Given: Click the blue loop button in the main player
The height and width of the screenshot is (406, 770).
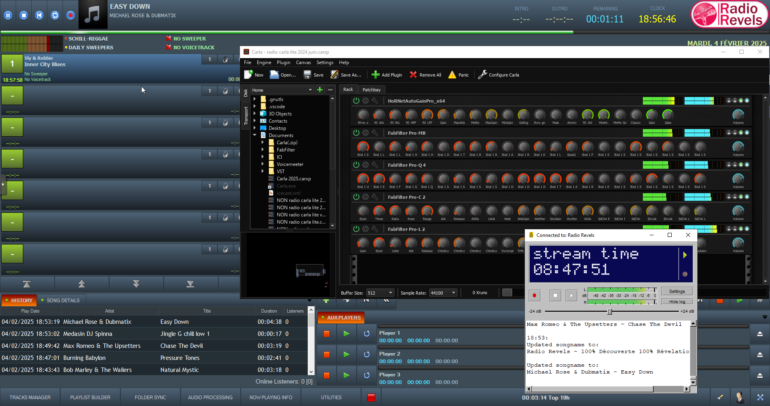Looking at the screenshot, I should [x=55, y=15].
